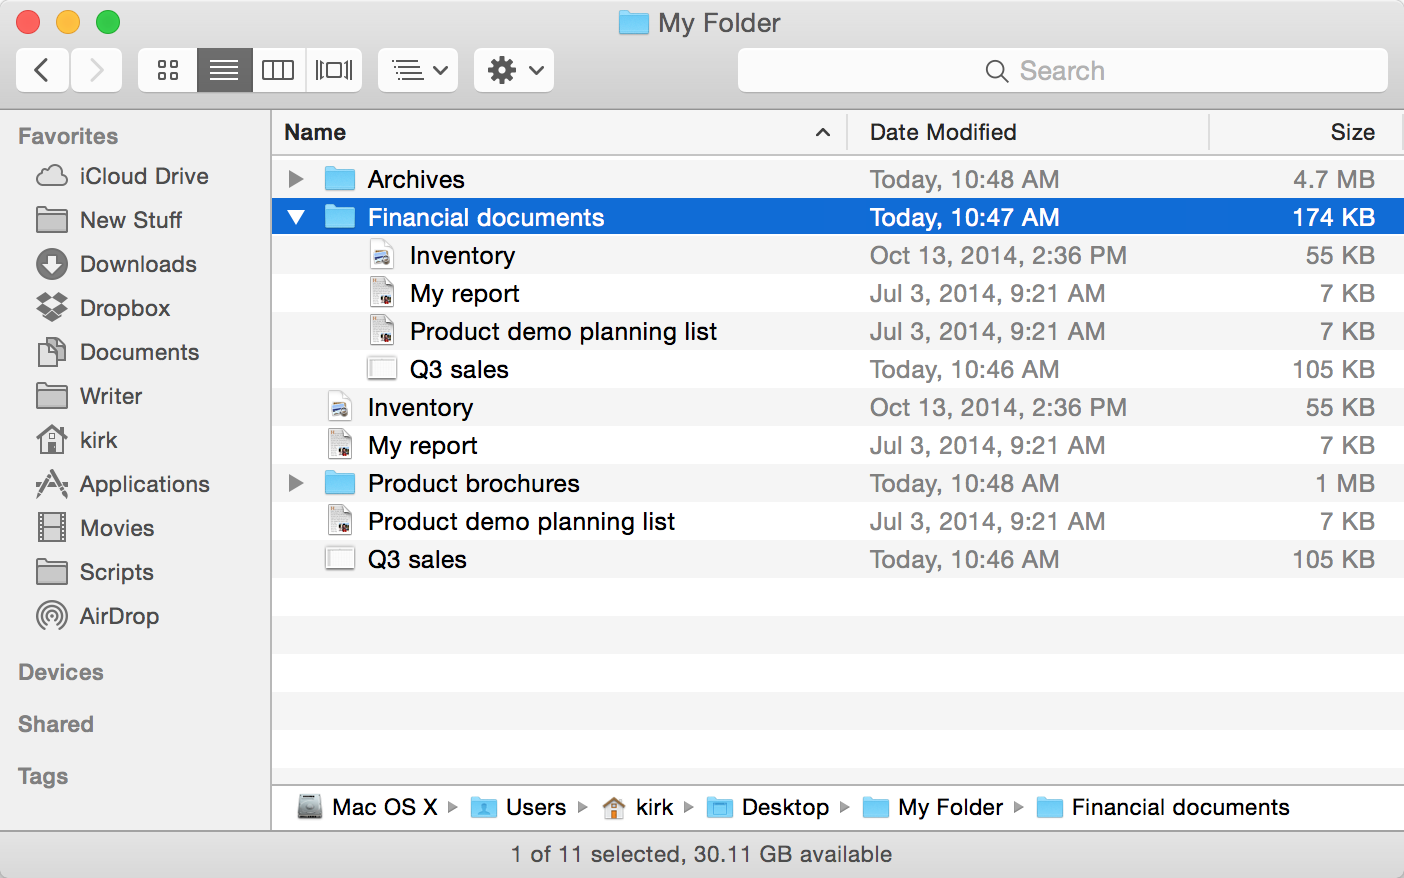Switch to icon view
This screenshot has height=878, width=1404.
click(168, 70)
